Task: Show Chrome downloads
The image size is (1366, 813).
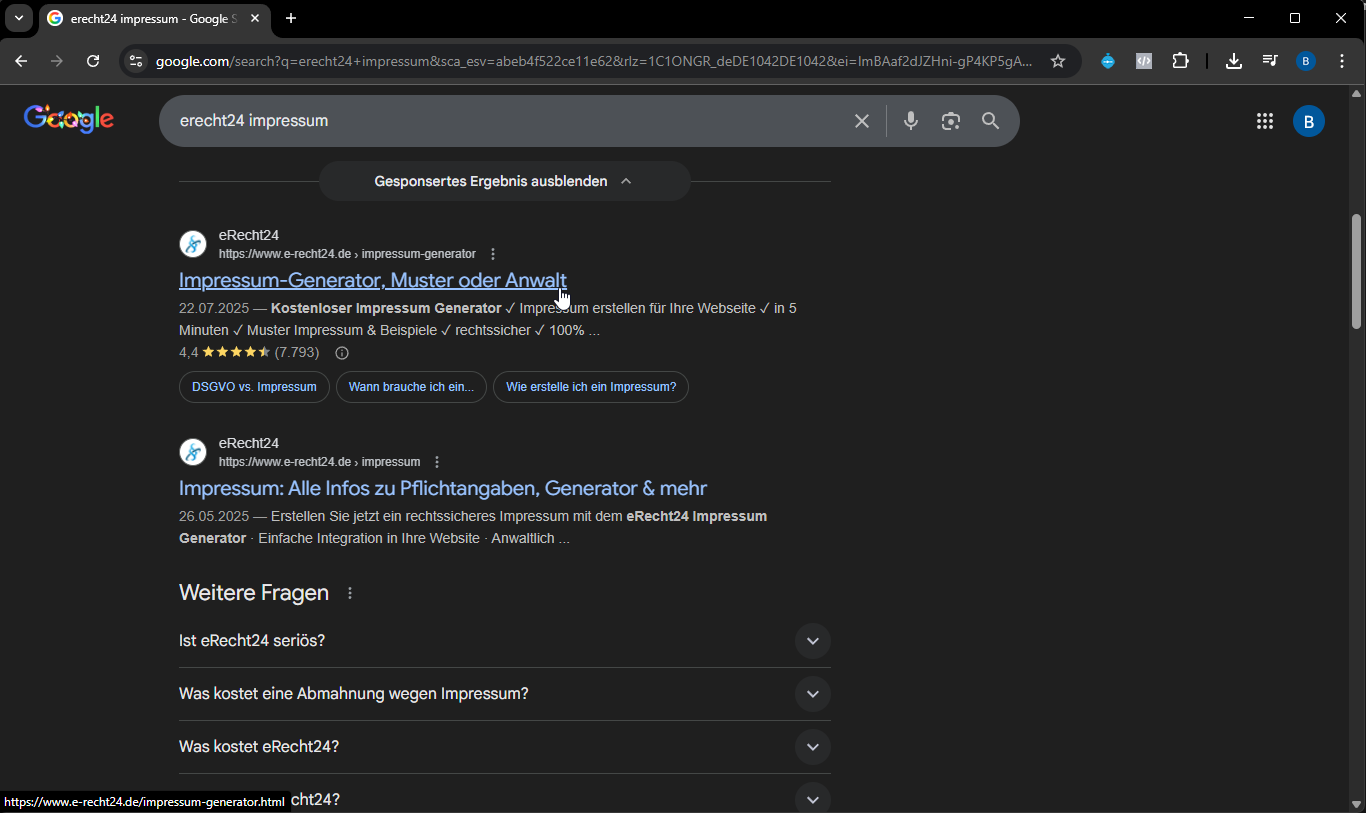Action: (x=1234, y=61)
